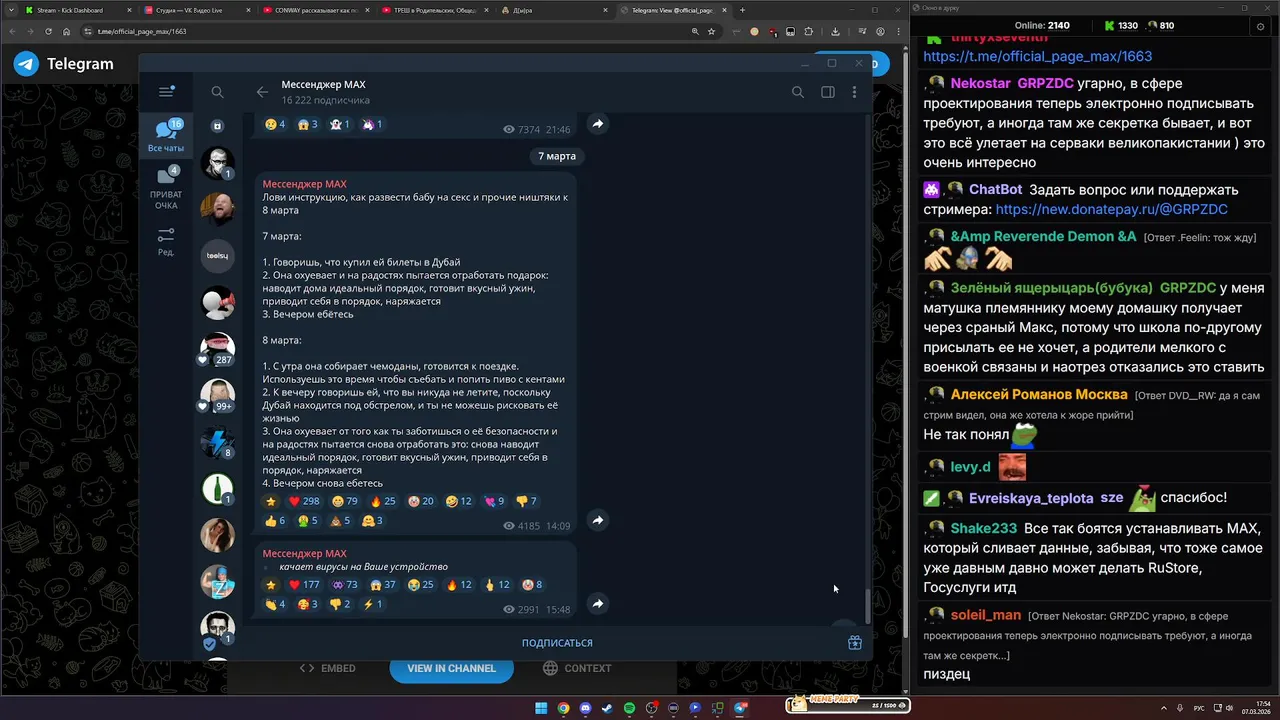The image size is (1280, 720).
Task: Bookmark this page with the star icon
Action: (x=711, y=31)
